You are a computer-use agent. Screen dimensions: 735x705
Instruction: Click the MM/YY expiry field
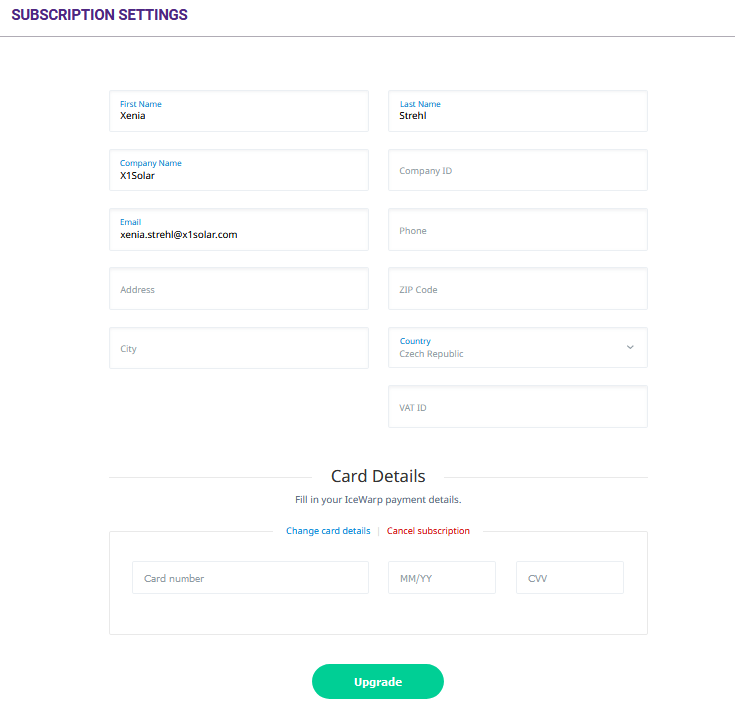[442, 578]
